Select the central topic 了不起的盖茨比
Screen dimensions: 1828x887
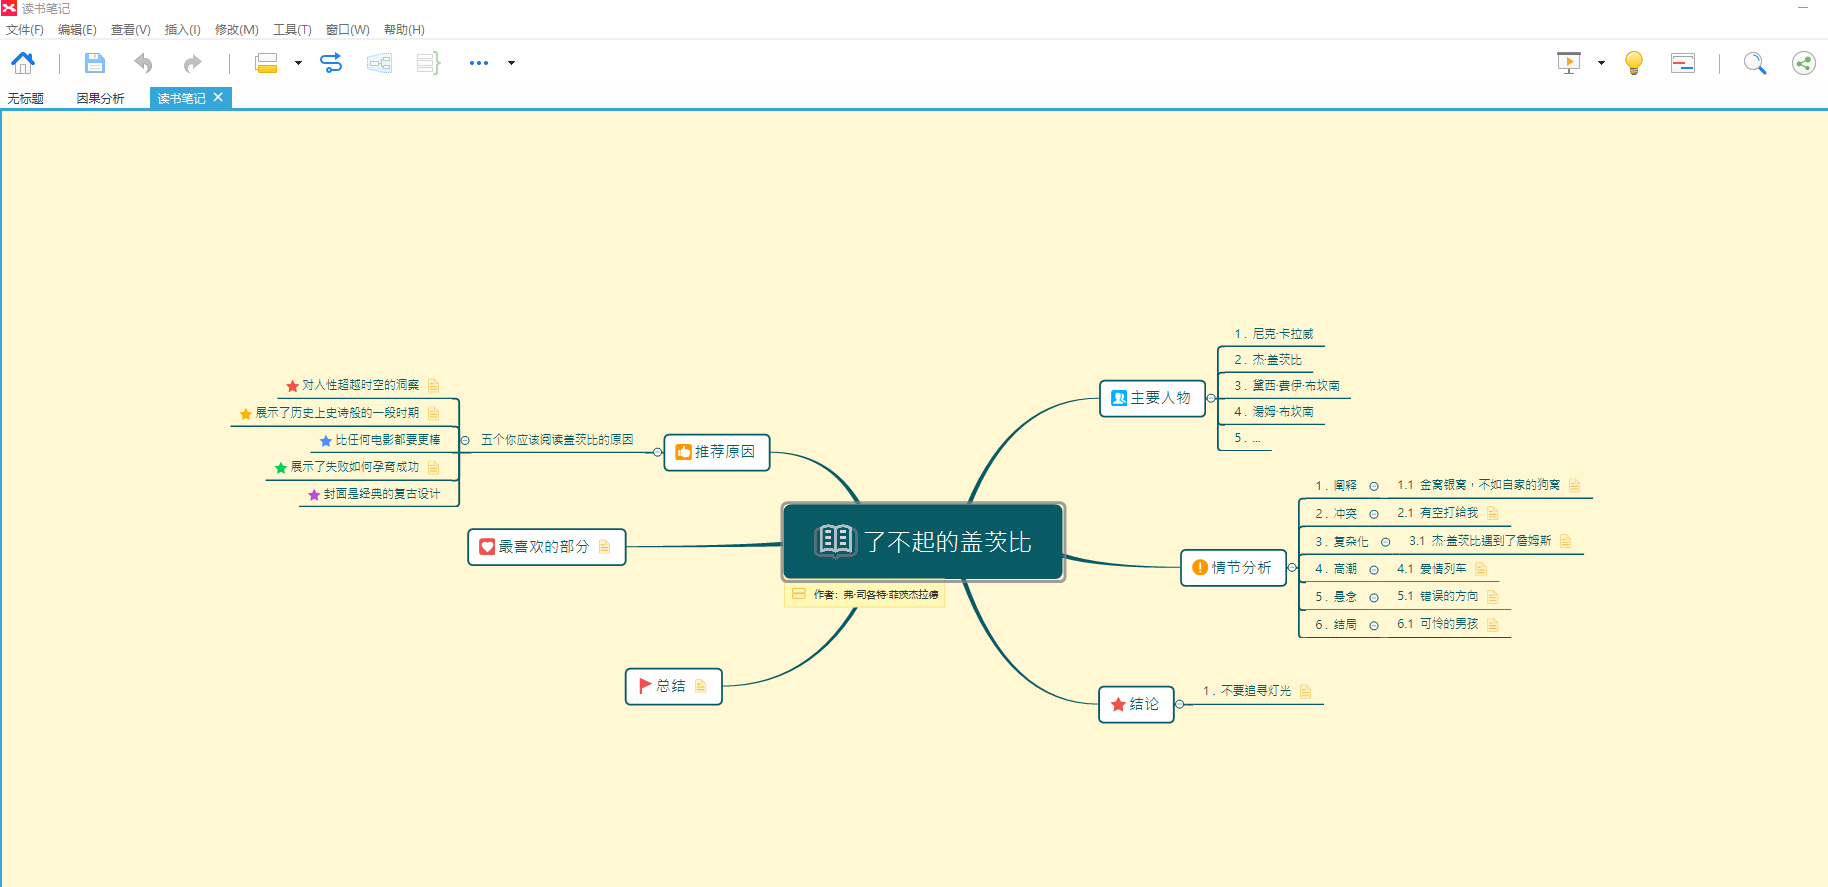pos(923,541)
